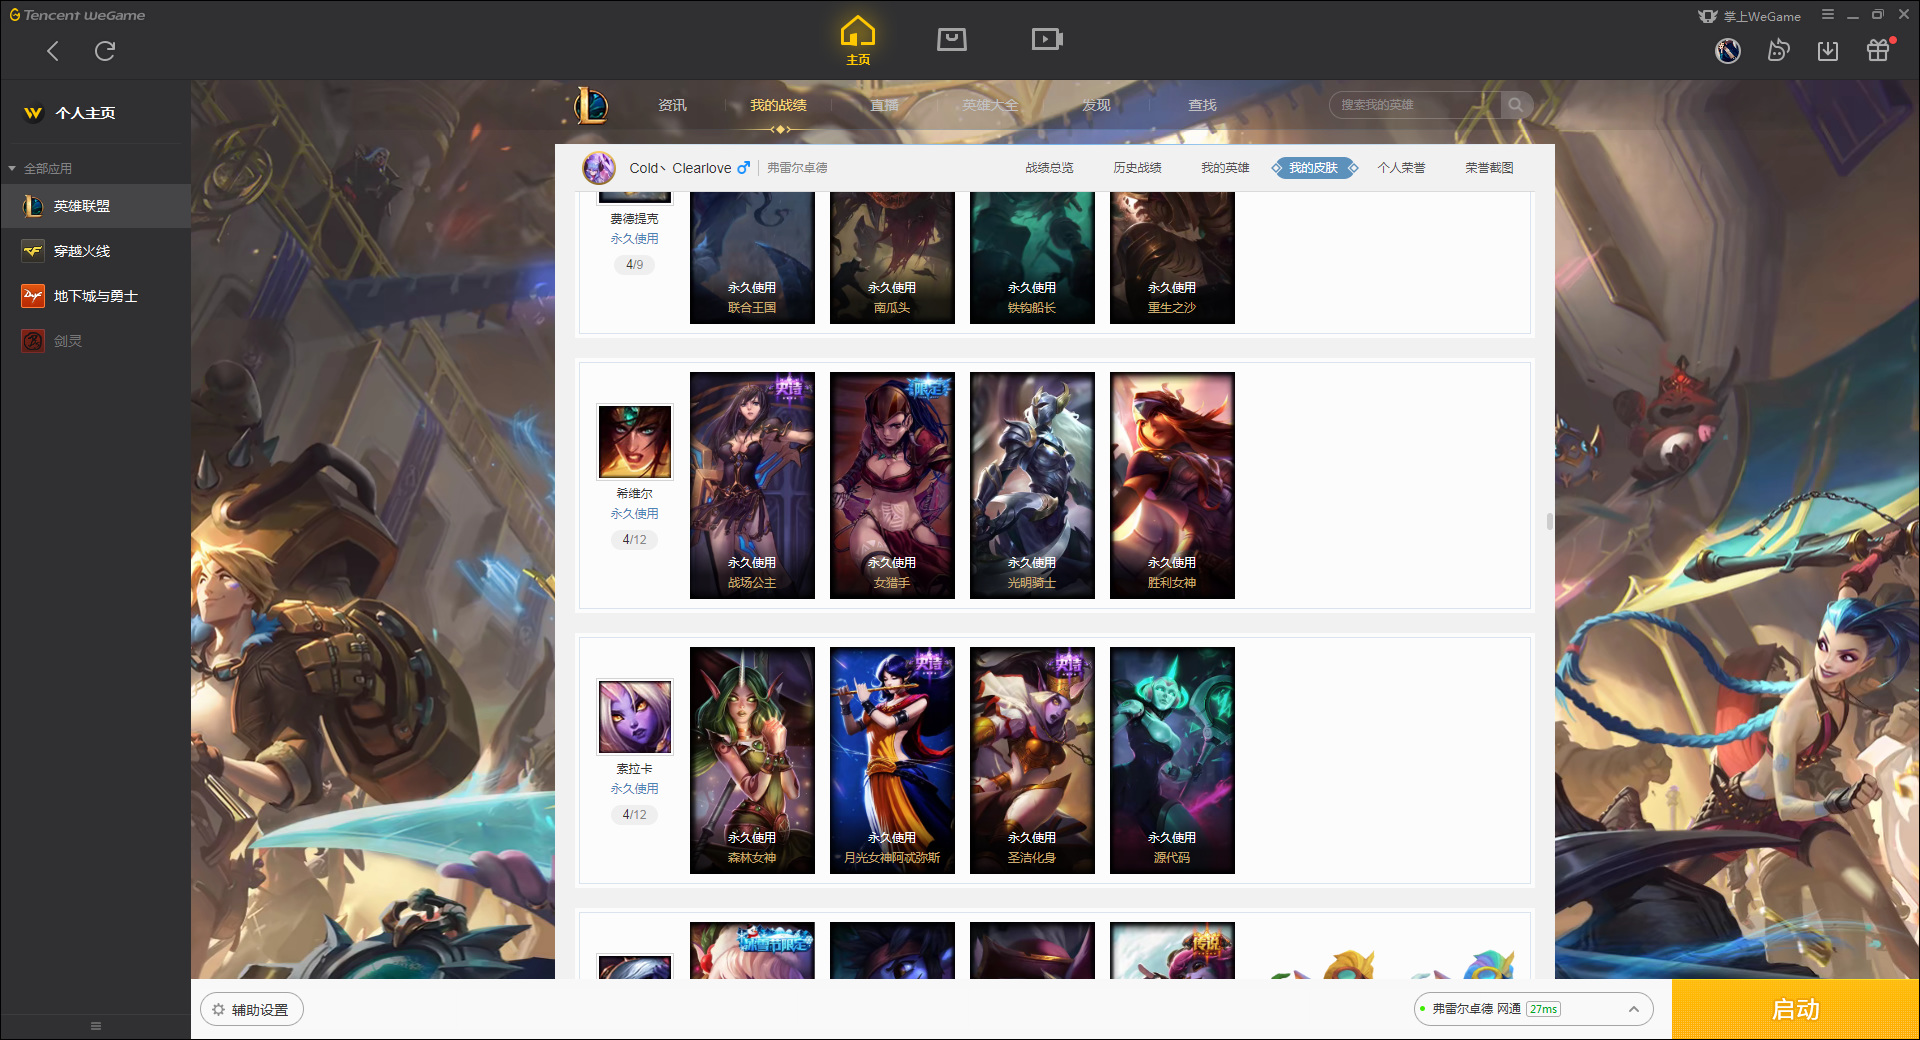Open the 查找 navigation tab

[x=1202, y=105]
